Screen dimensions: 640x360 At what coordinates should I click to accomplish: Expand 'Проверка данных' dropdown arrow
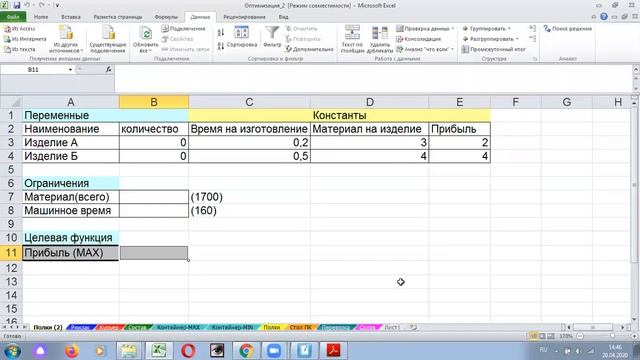[x=453, y=29]
